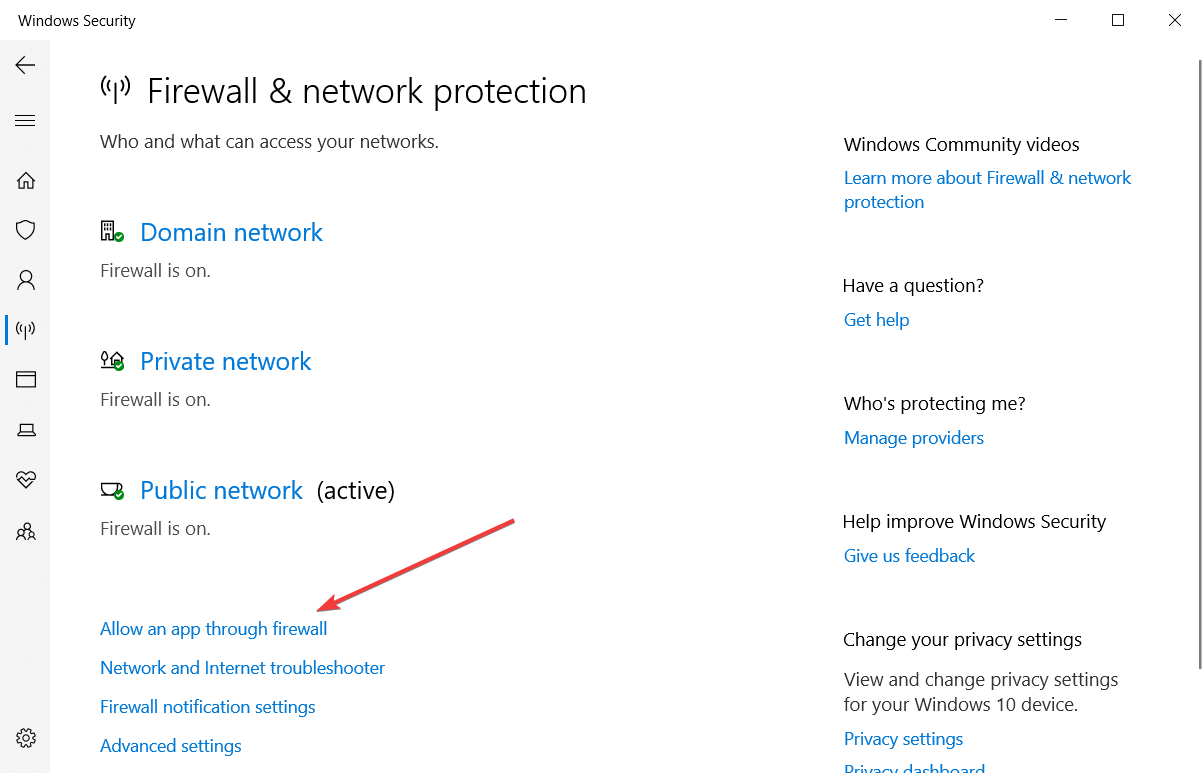Viewport: 1204px width, 773px height.
Task: Open Settings gear in sidebar
Action: pyautogui.click(x=26, y=738)
